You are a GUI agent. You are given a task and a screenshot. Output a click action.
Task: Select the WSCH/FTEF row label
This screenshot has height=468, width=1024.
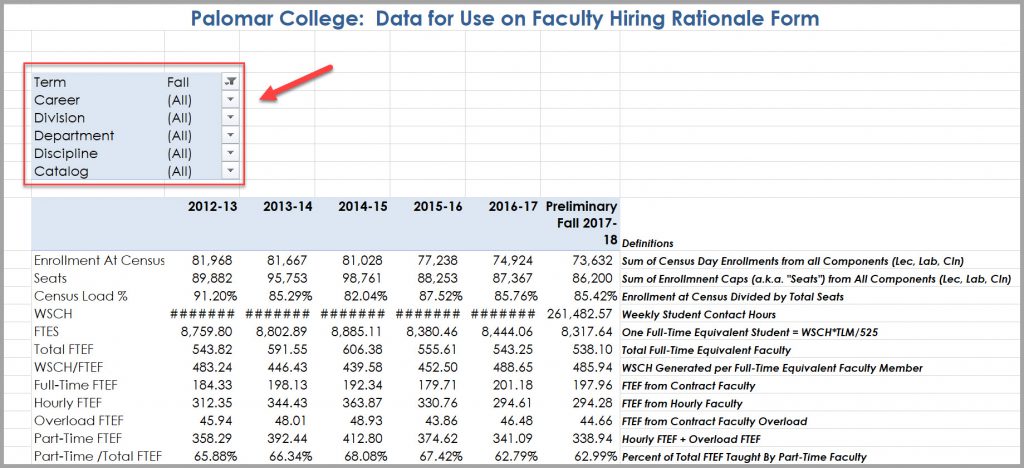pos(69,367)
